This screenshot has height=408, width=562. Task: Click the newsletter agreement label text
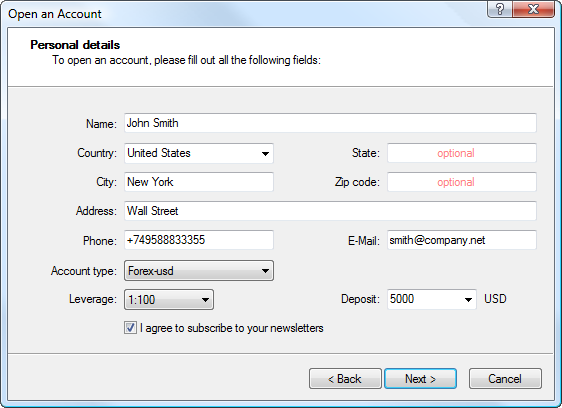(x=232, y=328)
